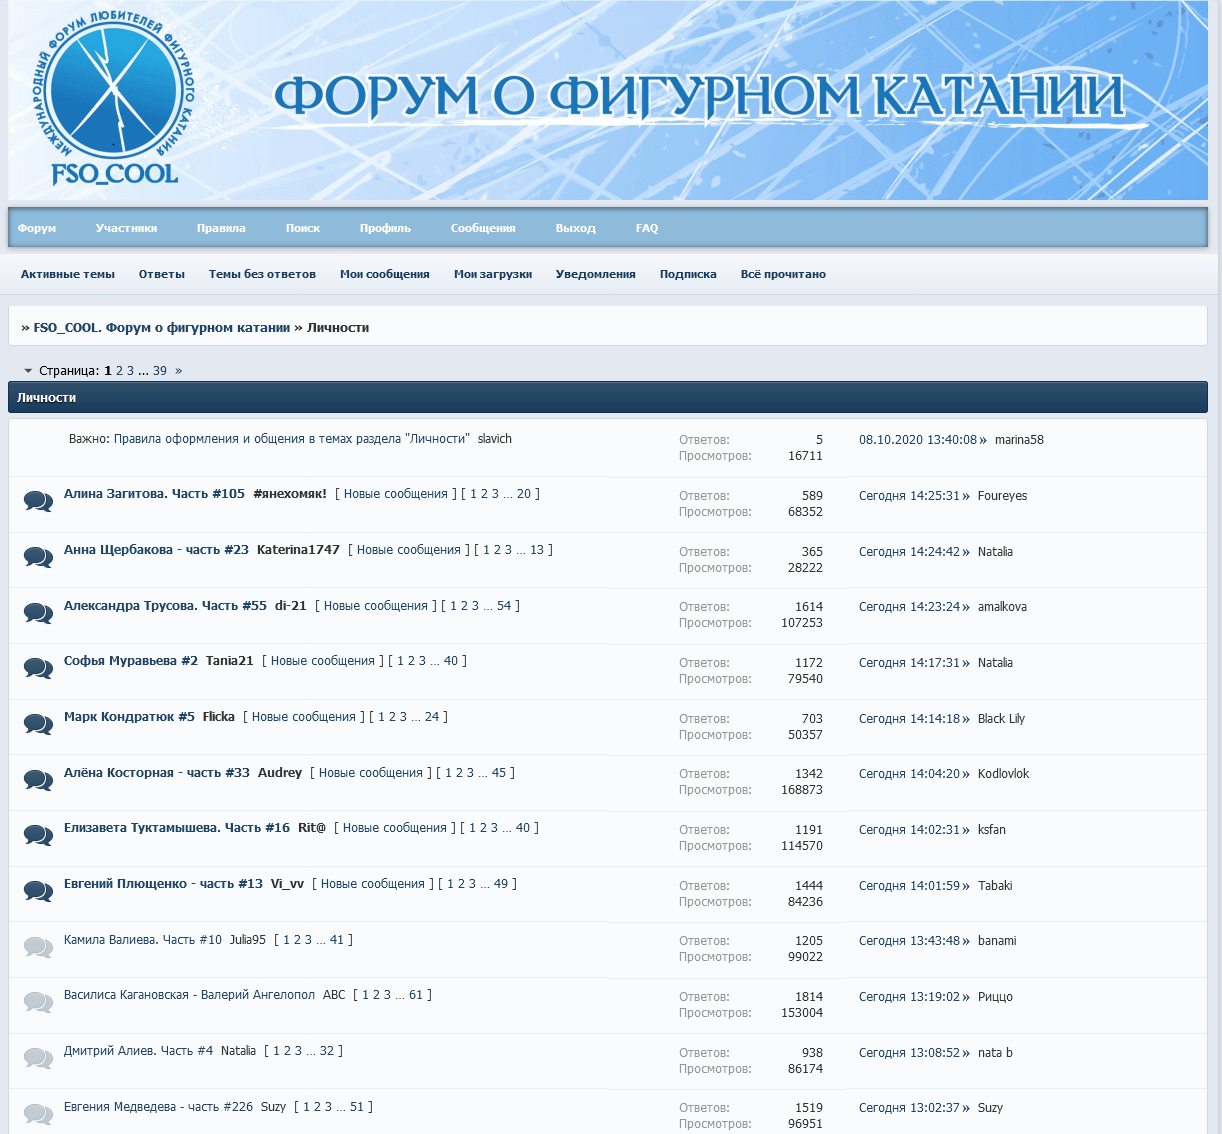The height and width of the screenshot is (1134, 1222).
Task: Select the Активные темы tab
Action: tap(68, 274)
